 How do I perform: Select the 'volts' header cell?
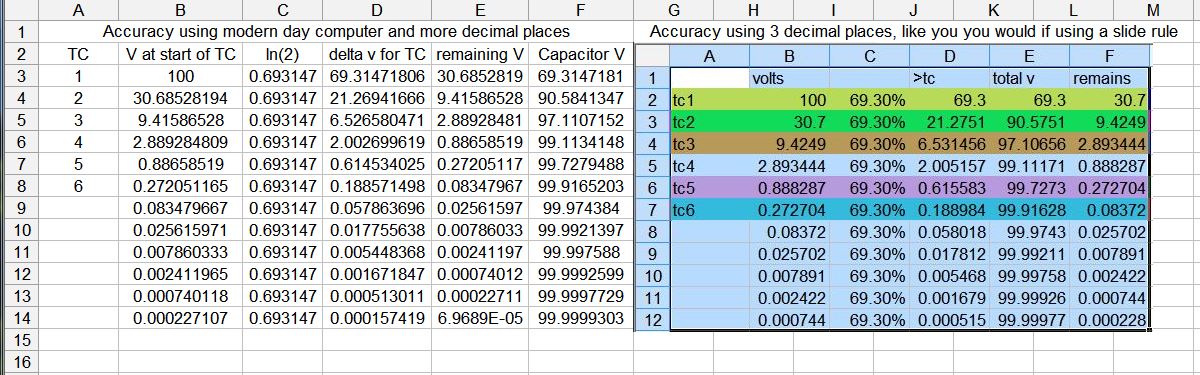pos(789,77)
